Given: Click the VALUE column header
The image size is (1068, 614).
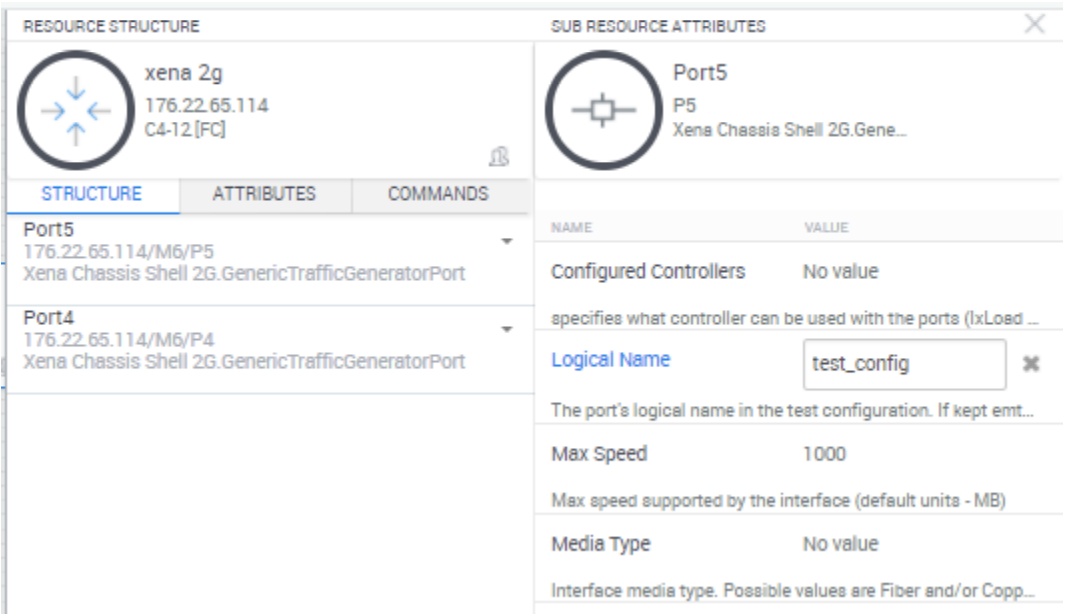Looking at the screenshot, I should pos(826,227).
